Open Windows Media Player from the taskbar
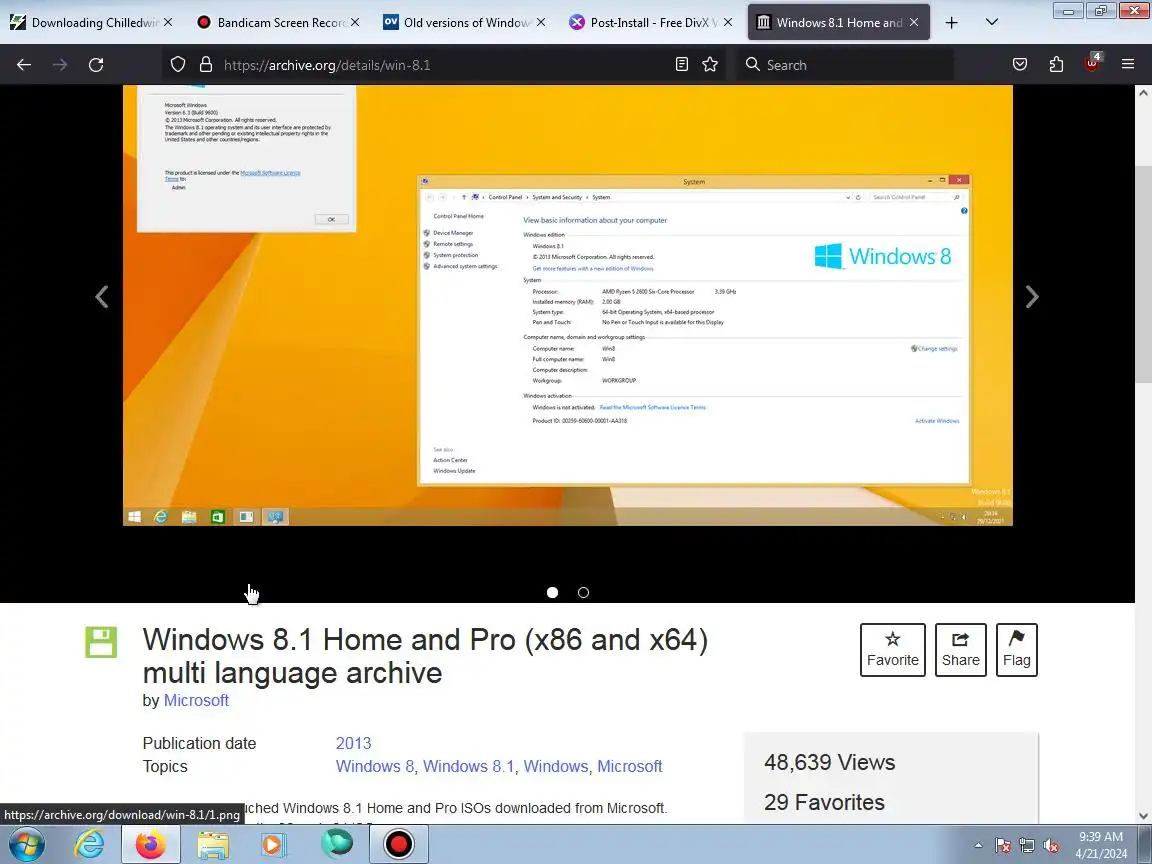 coord(273,844)
